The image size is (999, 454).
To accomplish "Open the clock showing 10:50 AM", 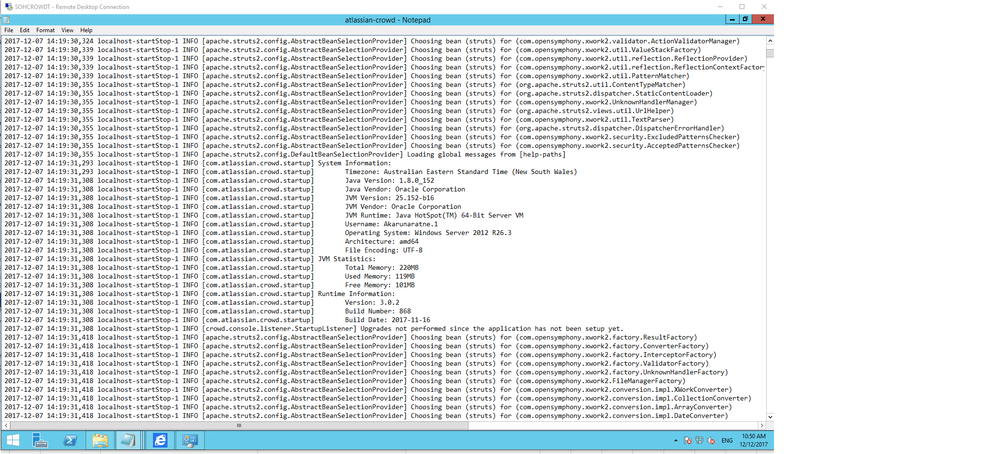I will pos(752,440).
